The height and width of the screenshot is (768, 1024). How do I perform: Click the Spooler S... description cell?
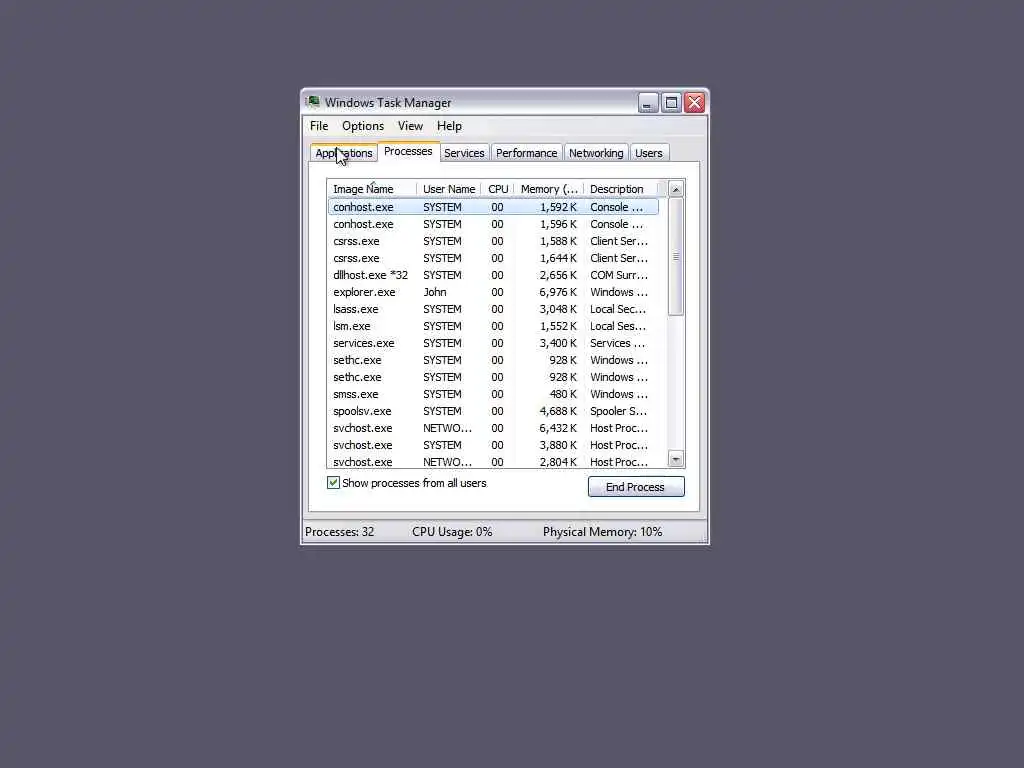click(618, 411)
